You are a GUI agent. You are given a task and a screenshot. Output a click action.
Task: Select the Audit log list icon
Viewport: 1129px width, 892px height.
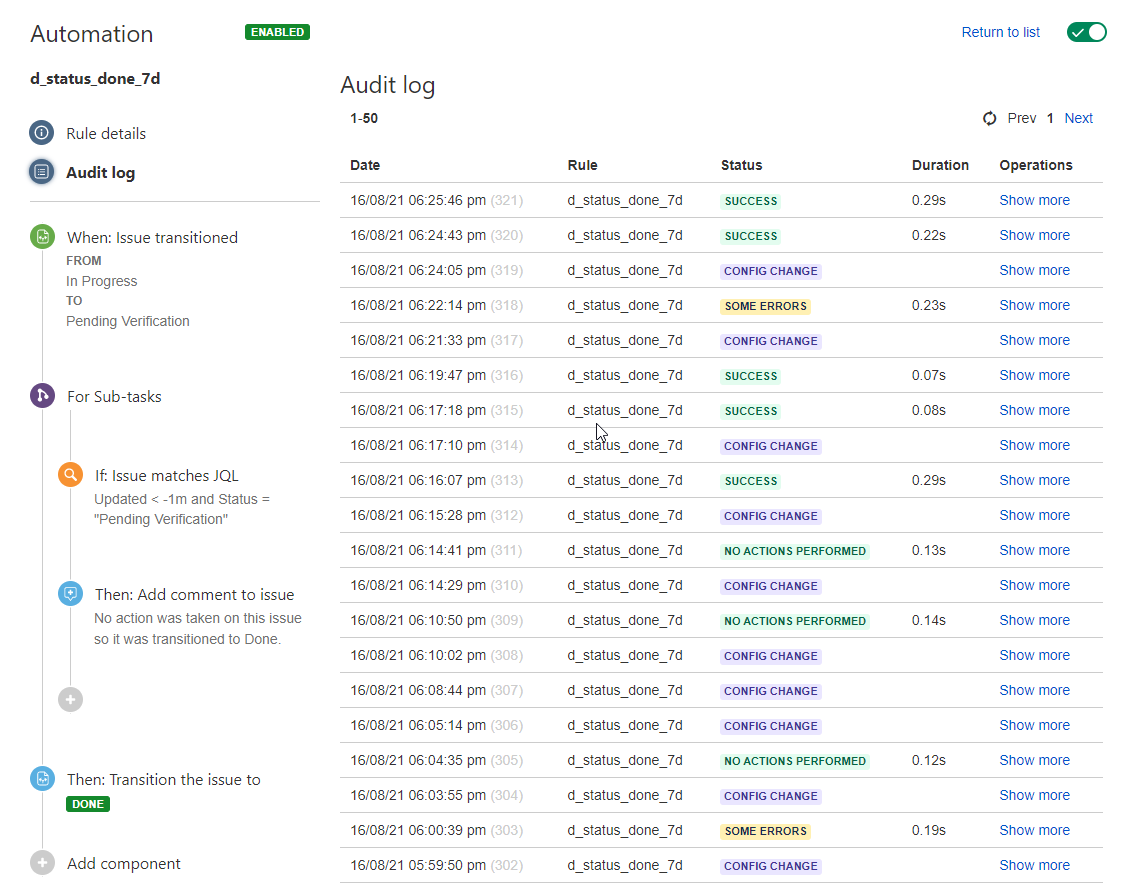pyautogui.click(x=41, y=171)
